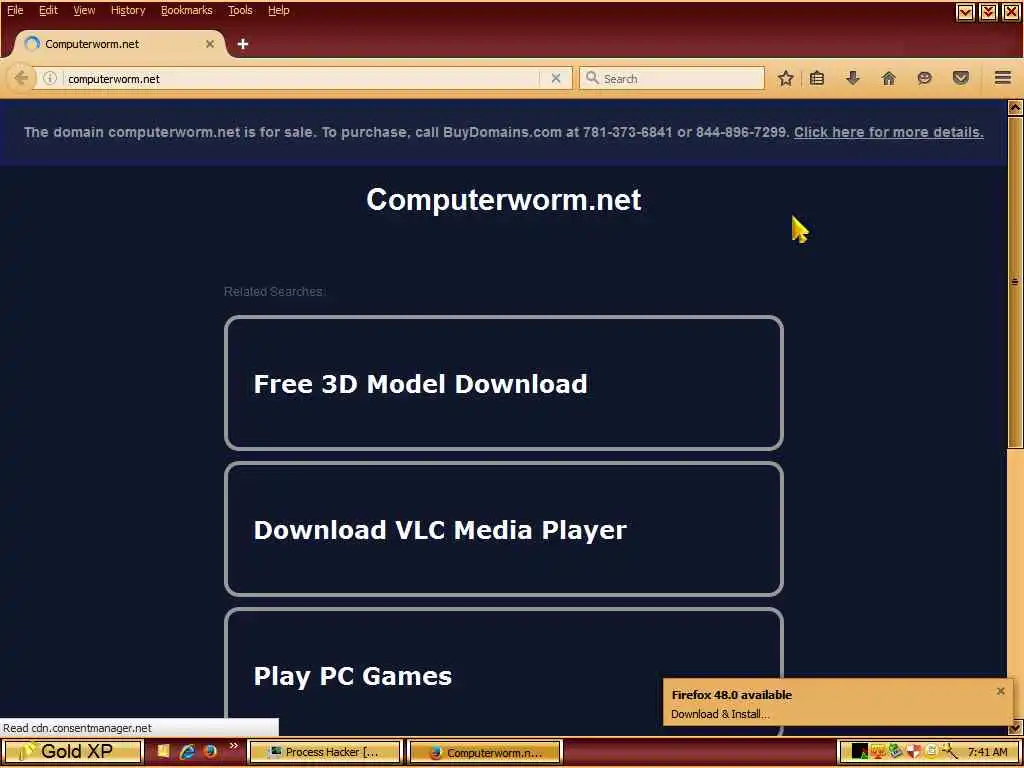Click the Process Hacker tray graph icon
Screen dimensions: 1024x768
(x=860, y=752)
